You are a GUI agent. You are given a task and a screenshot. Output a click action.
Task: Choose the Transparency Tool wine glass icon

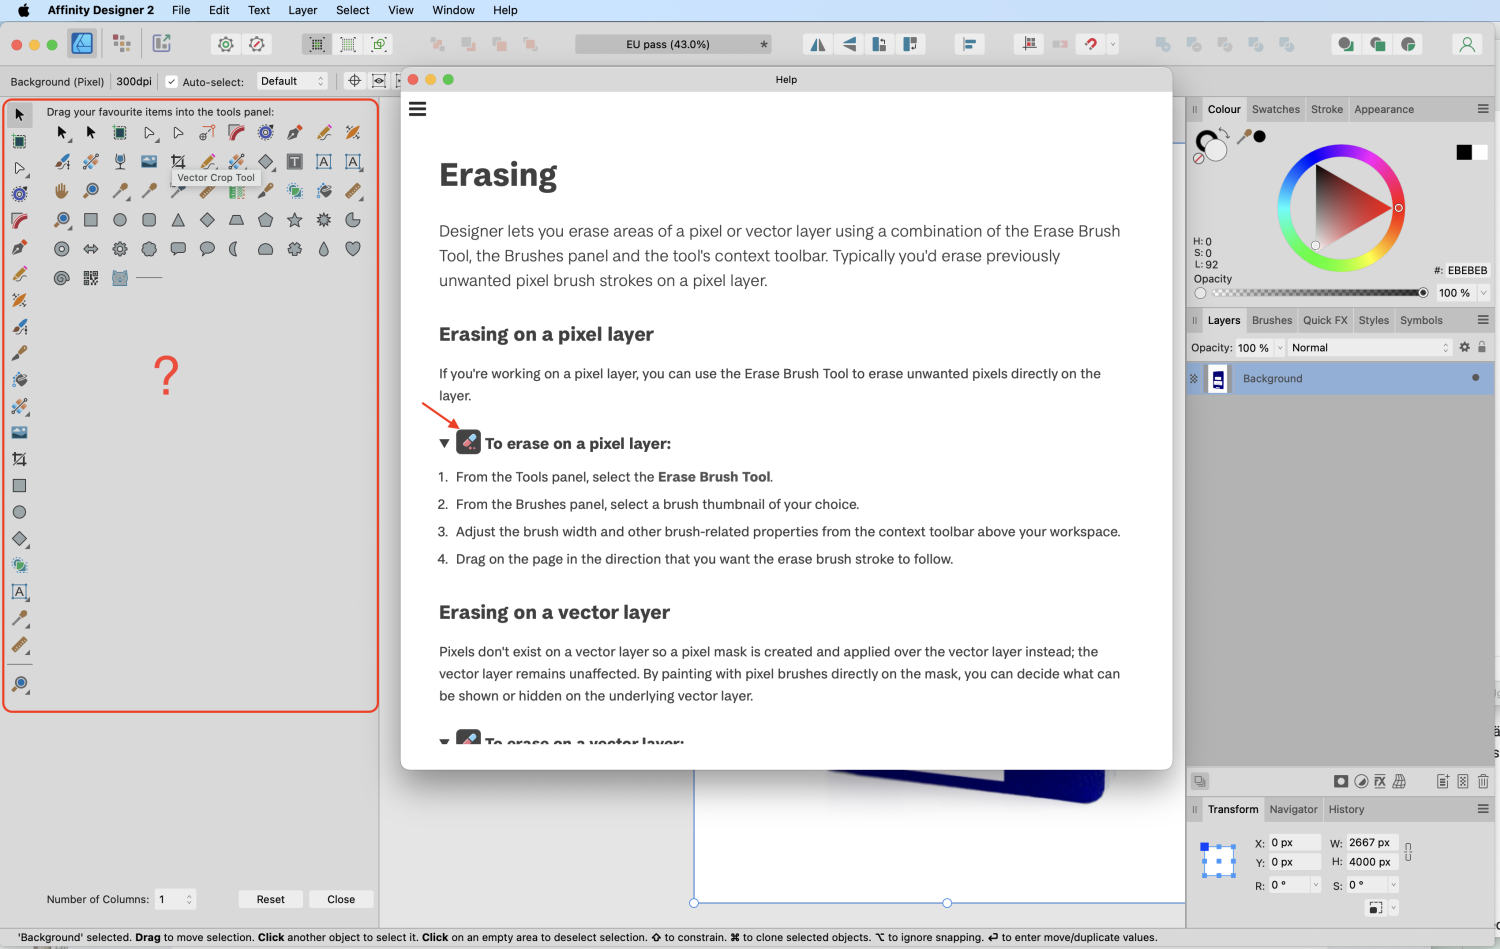tap(121, 161)
